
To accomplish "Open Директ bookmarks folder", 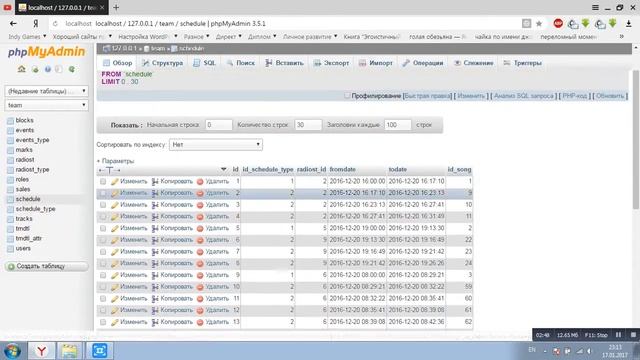I will pos(229,37).
